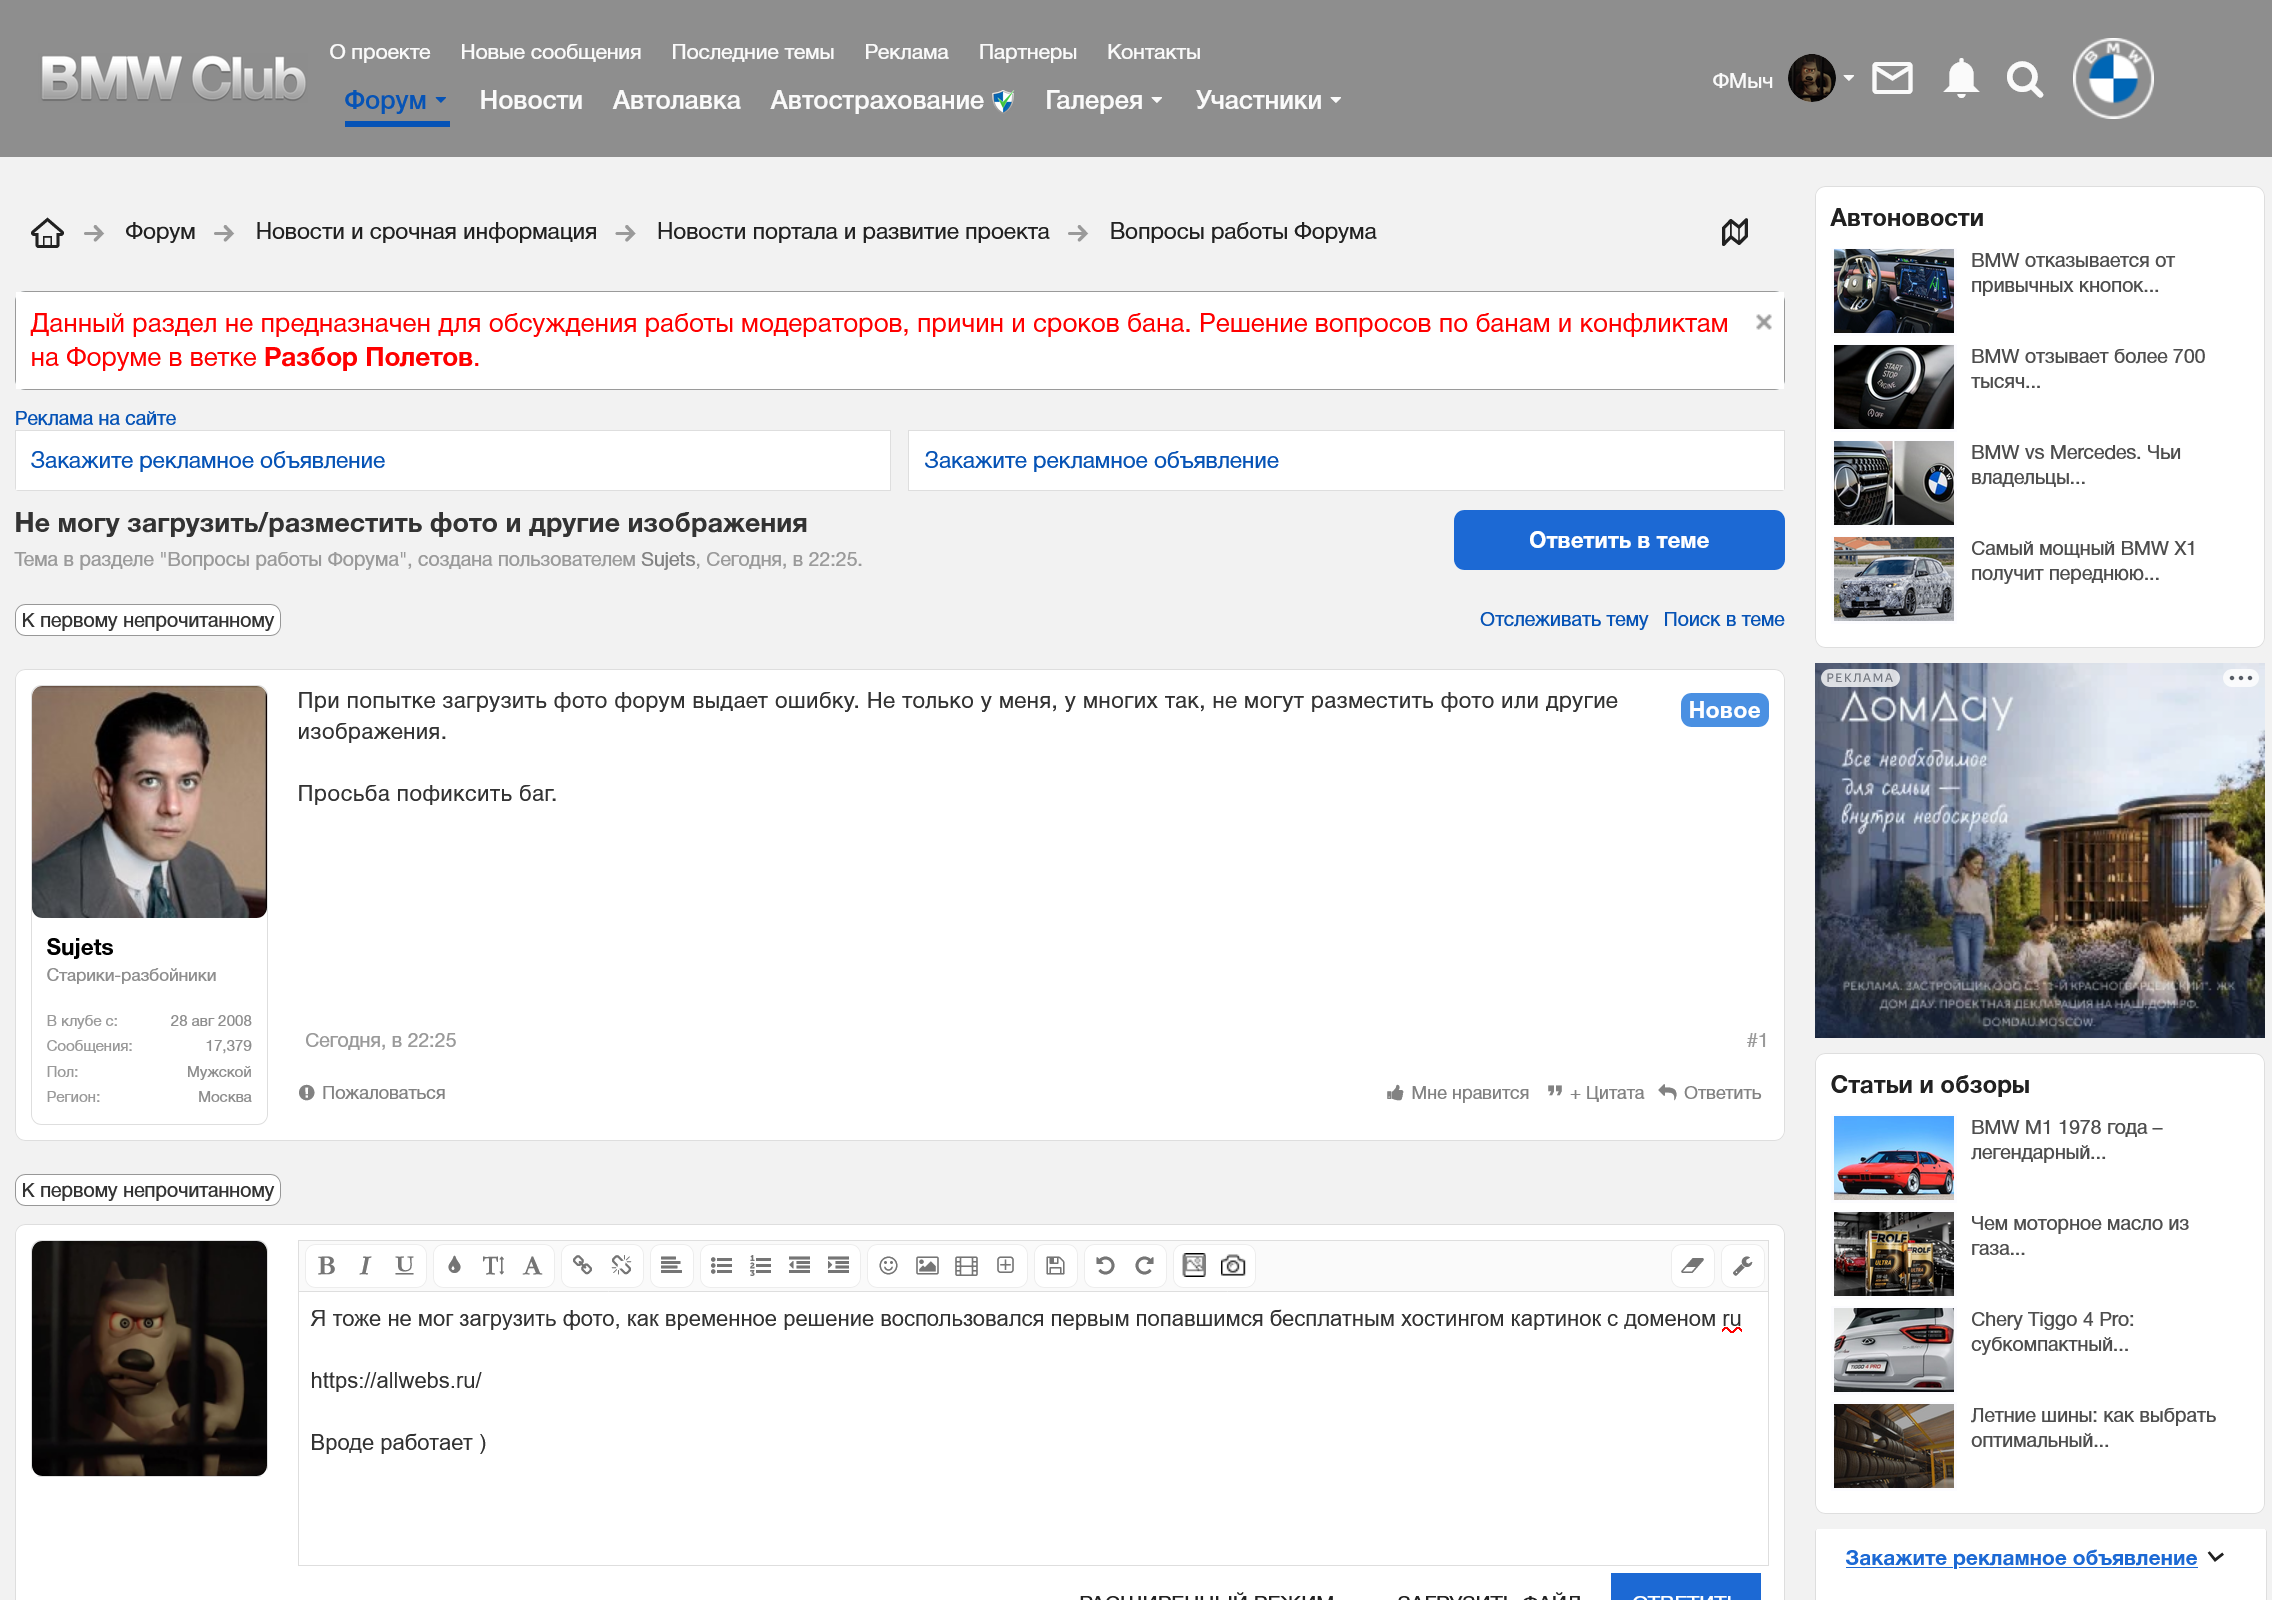Open the breadcrumb navigation map icon
This screenshot has width=2272, height=1600.
click(x=1735, y=232)
